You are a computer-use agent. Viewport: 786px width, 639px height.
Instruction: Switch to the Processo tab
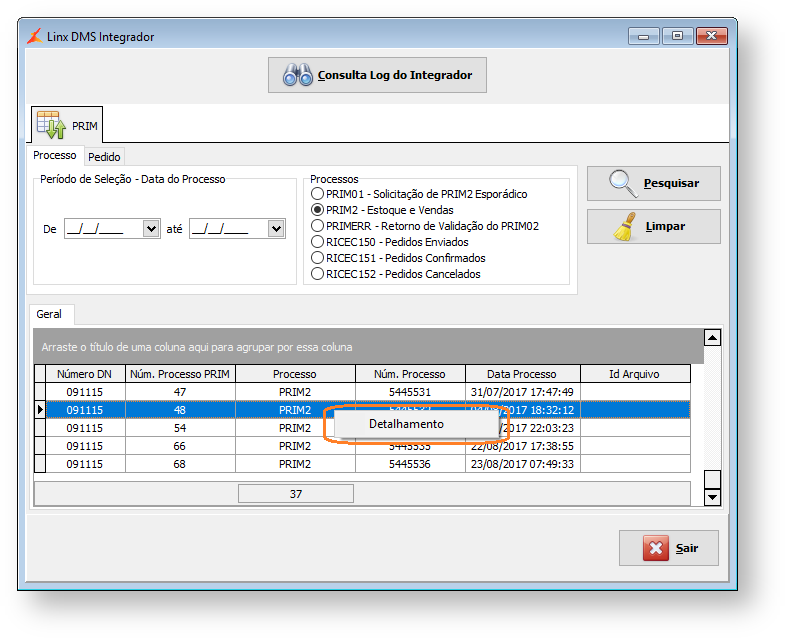pos(55,155)
